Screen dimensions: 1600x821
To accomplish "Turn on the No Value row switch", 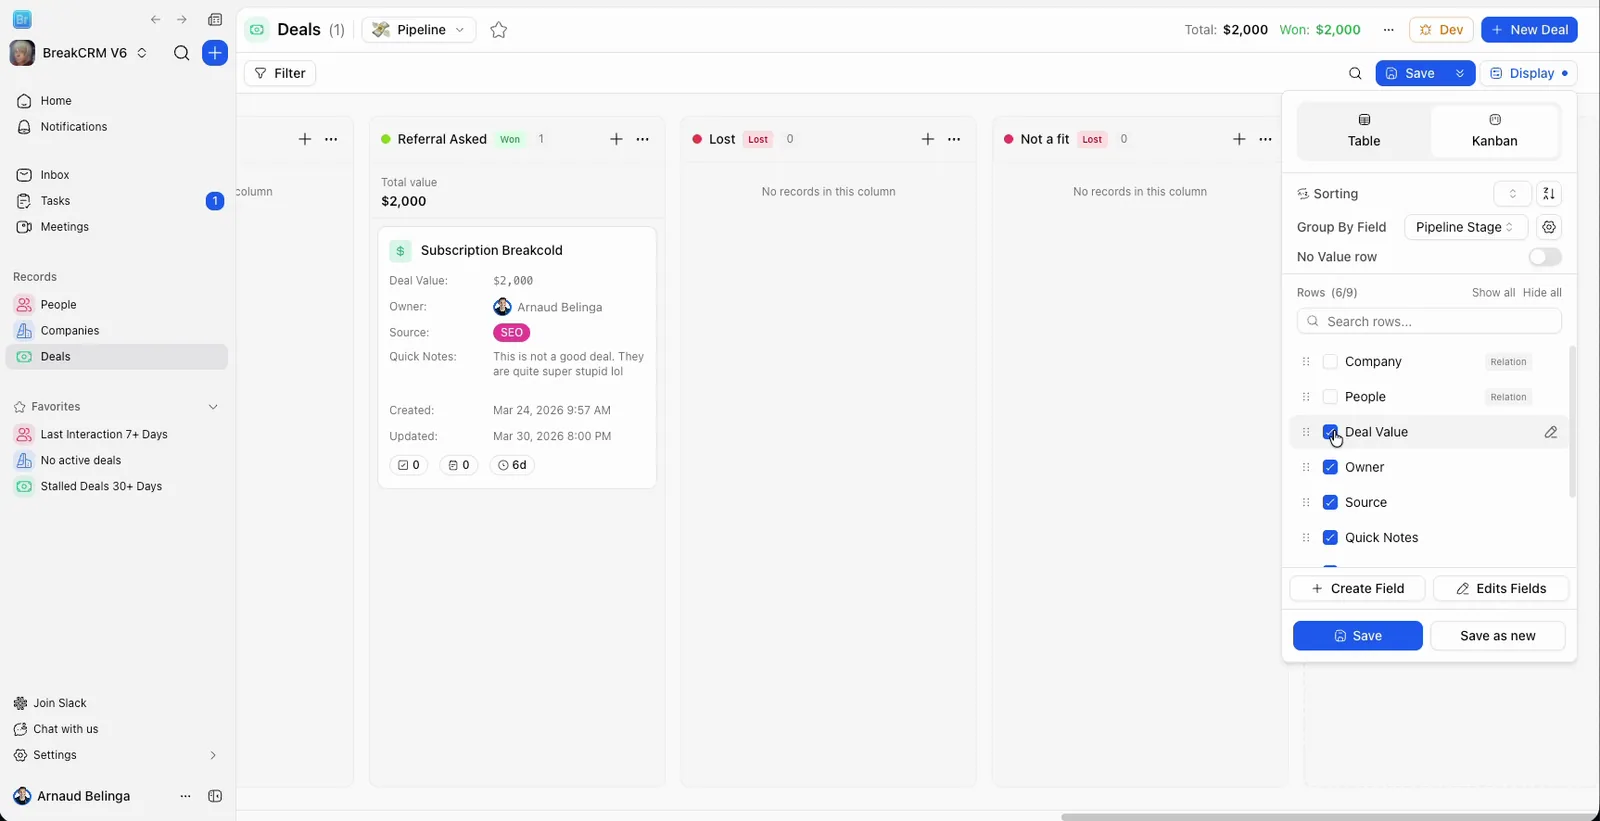I will tap(1545, 257).
